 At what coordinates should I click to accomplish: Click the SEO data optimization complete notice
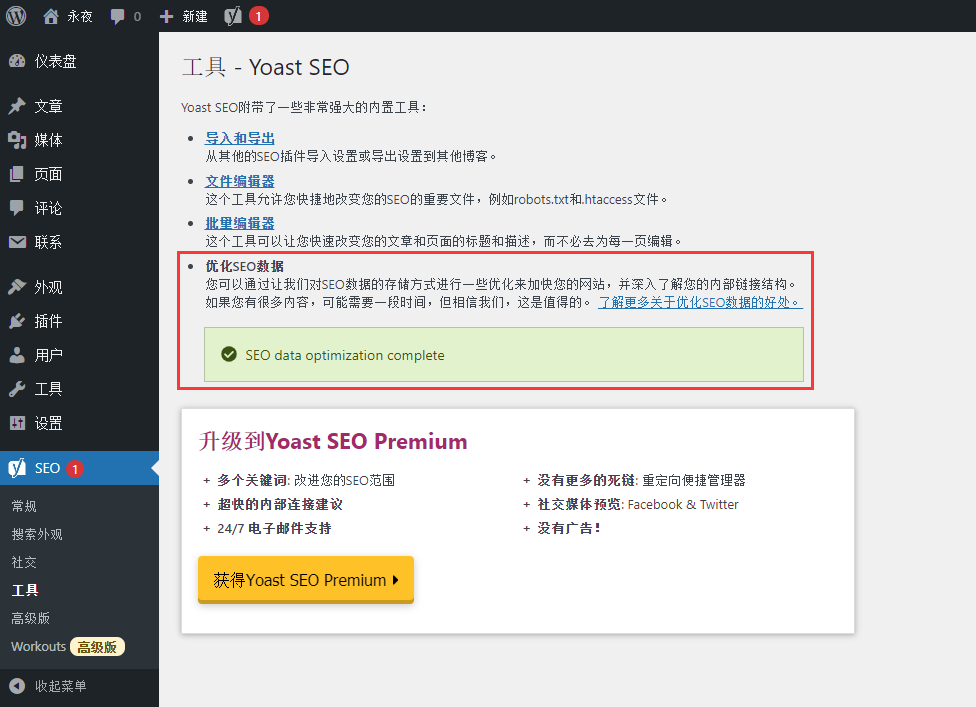(504, 355)
